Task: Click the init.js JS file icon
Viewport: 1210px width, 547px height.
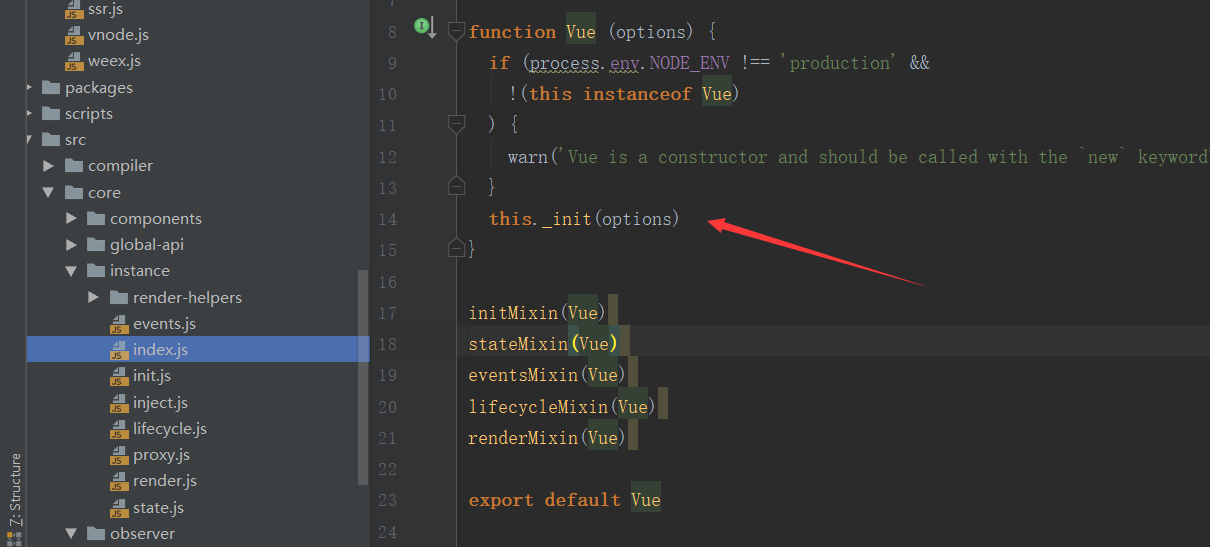Action: (118, 377)
